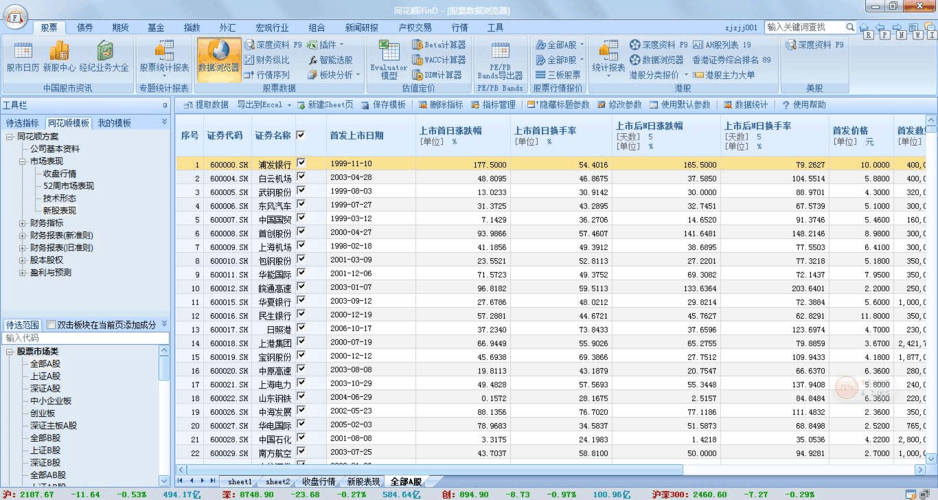Open 三板股票 quotes
Screen dimensions: 938x500
pyautogui.click(x=558, y=75)
